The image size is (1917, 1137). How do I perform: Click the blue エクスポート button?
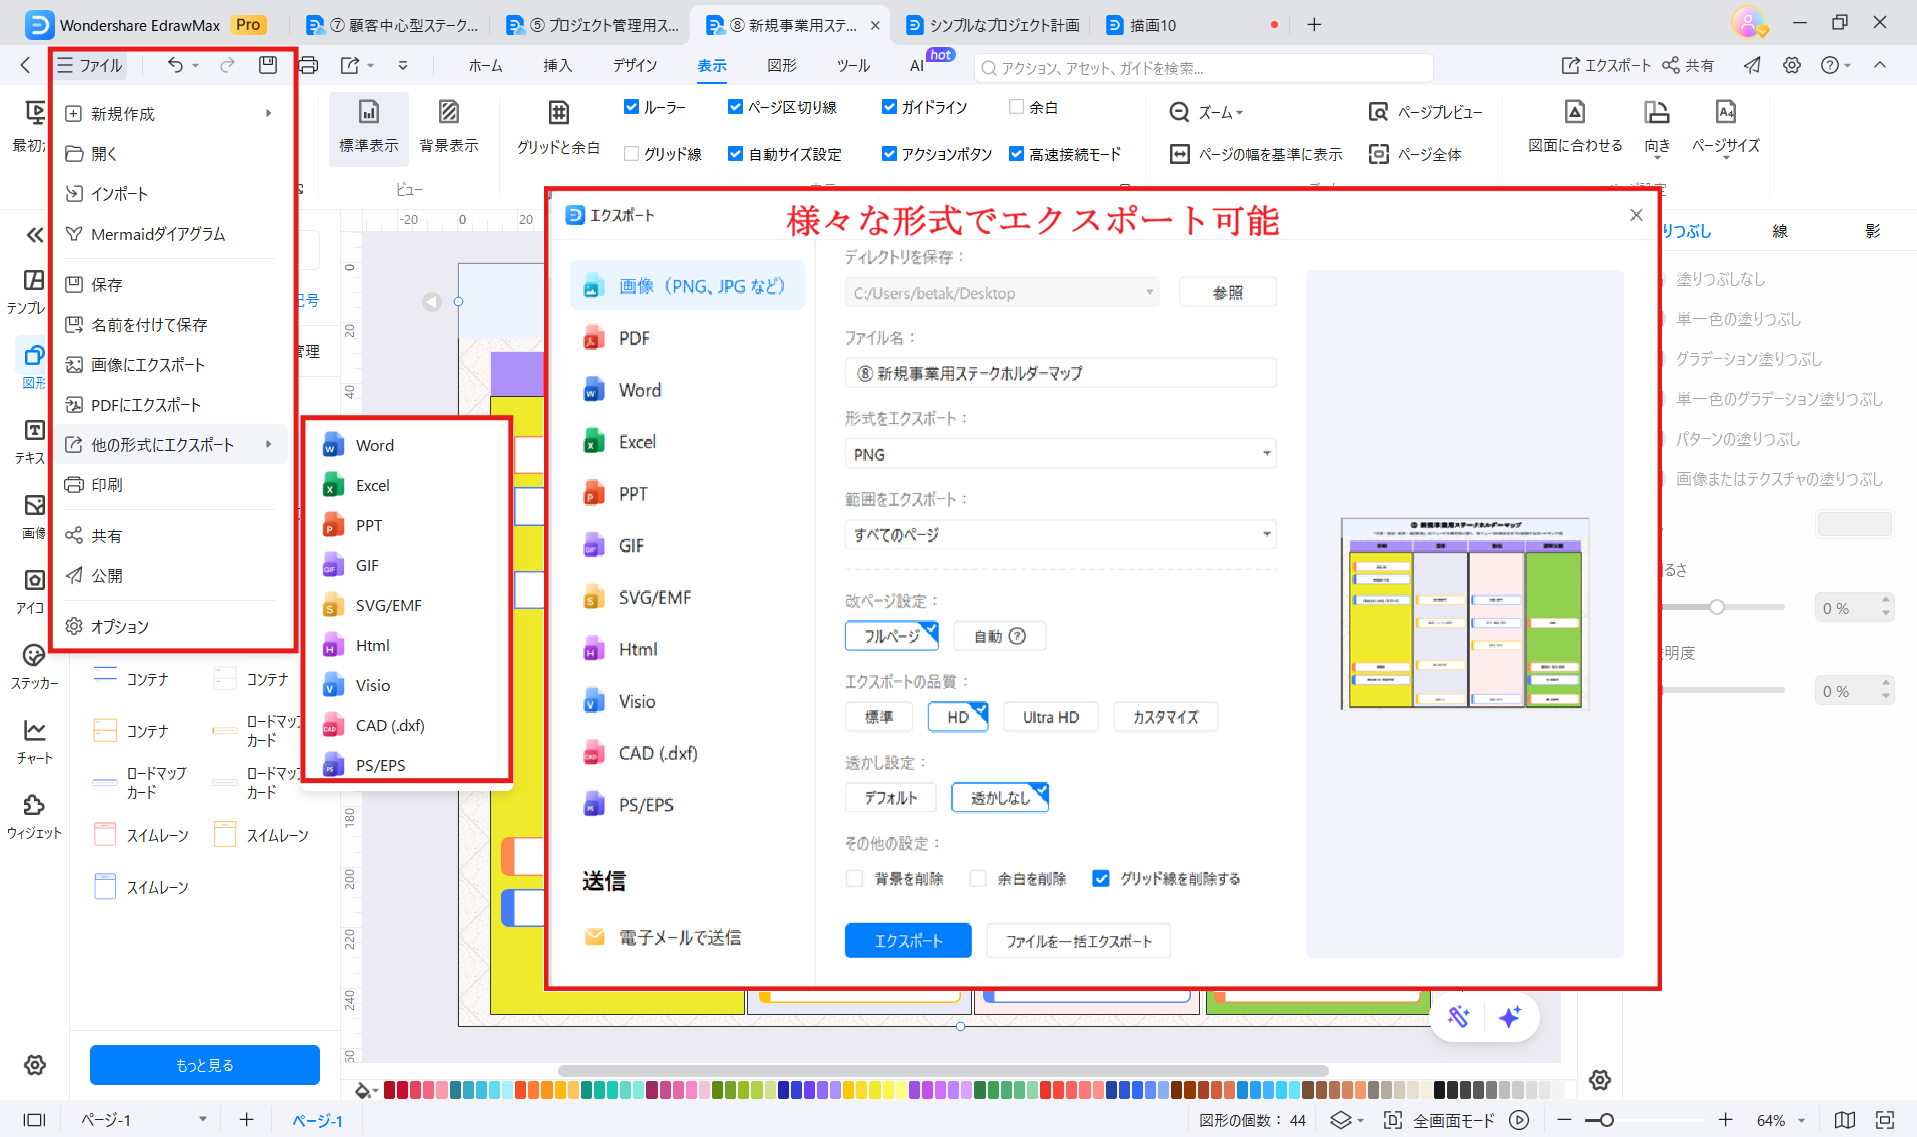[908, 941]
